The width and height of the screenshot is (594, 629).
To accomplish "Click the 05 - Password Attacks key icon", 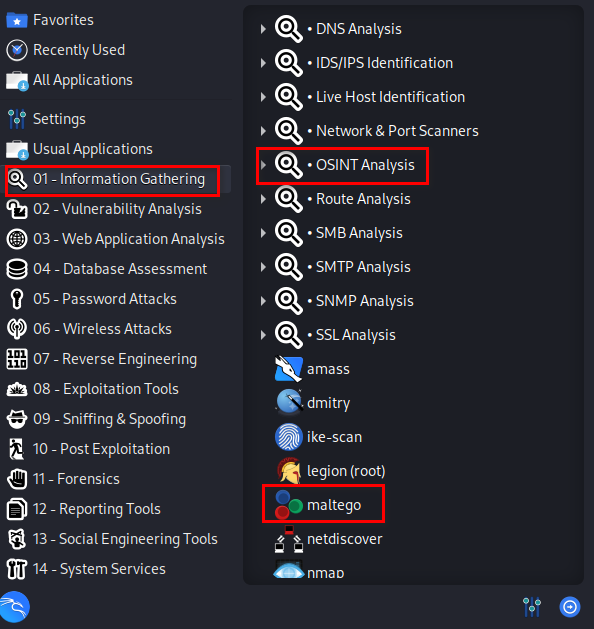I will coord(17,299).
